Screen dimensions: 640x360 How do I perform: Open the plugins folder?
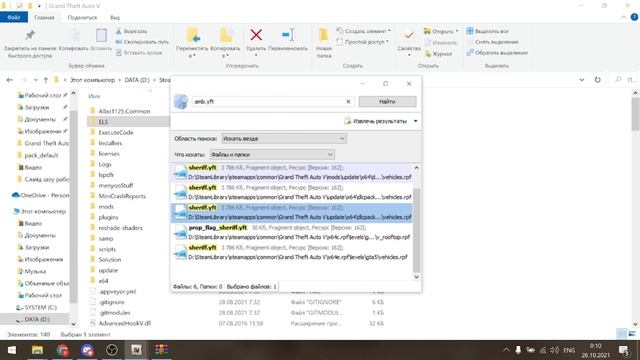pyautogui.click(x=108, y=217)
